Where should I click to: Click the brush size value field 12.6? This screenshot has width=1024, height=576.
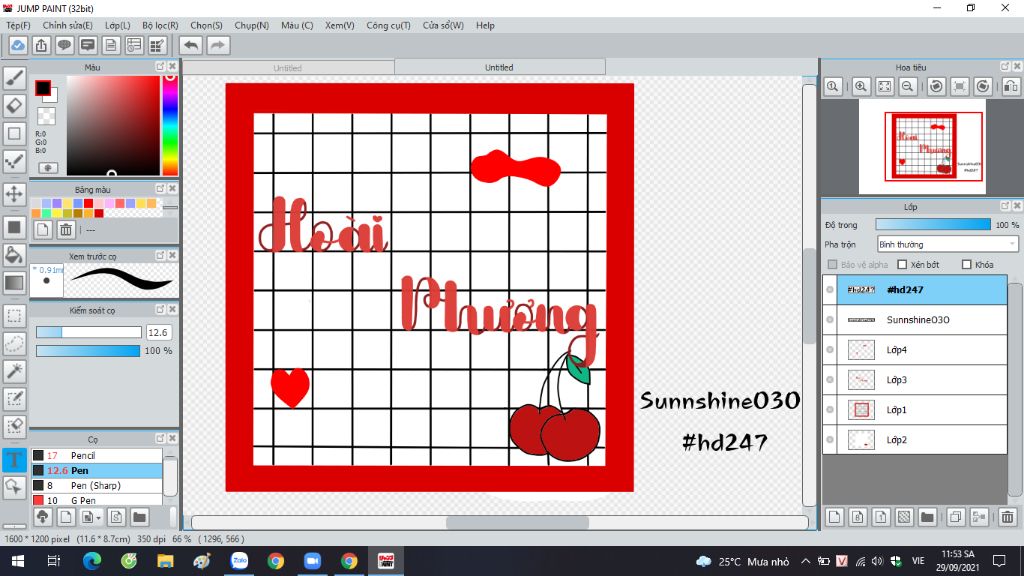click(159, 332)
